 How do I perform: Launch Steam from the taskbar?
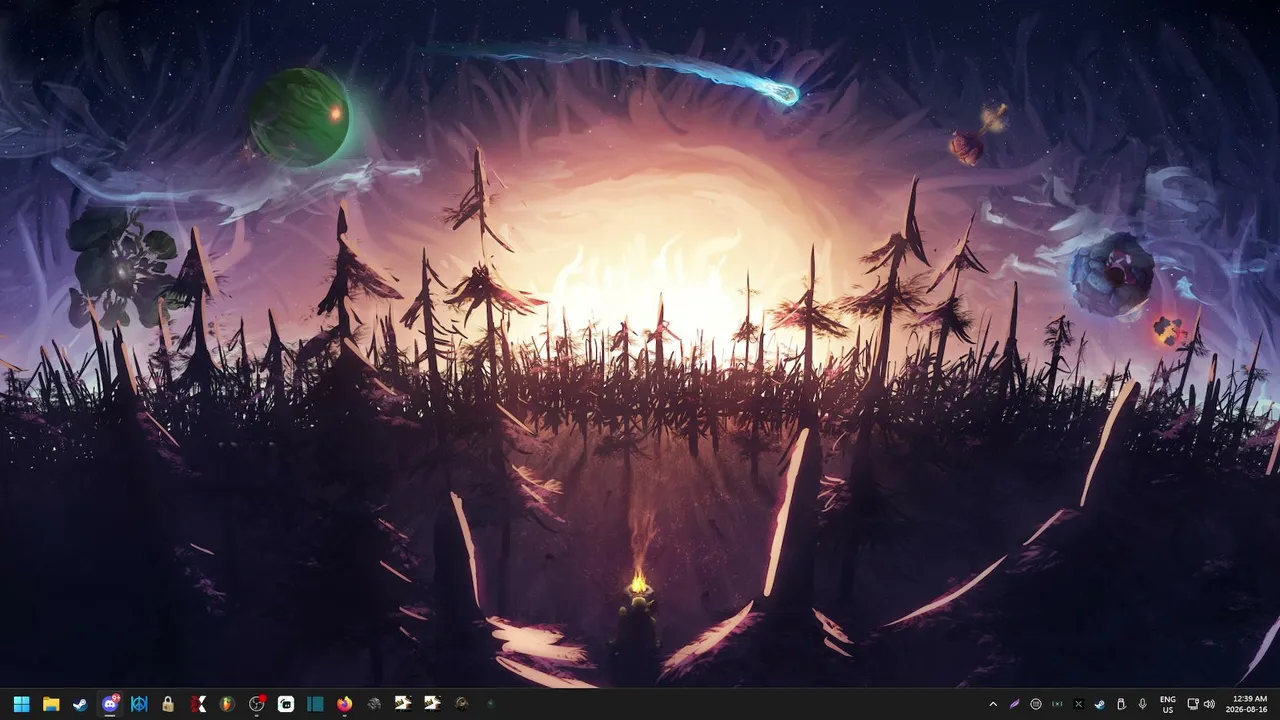(81, 704)
